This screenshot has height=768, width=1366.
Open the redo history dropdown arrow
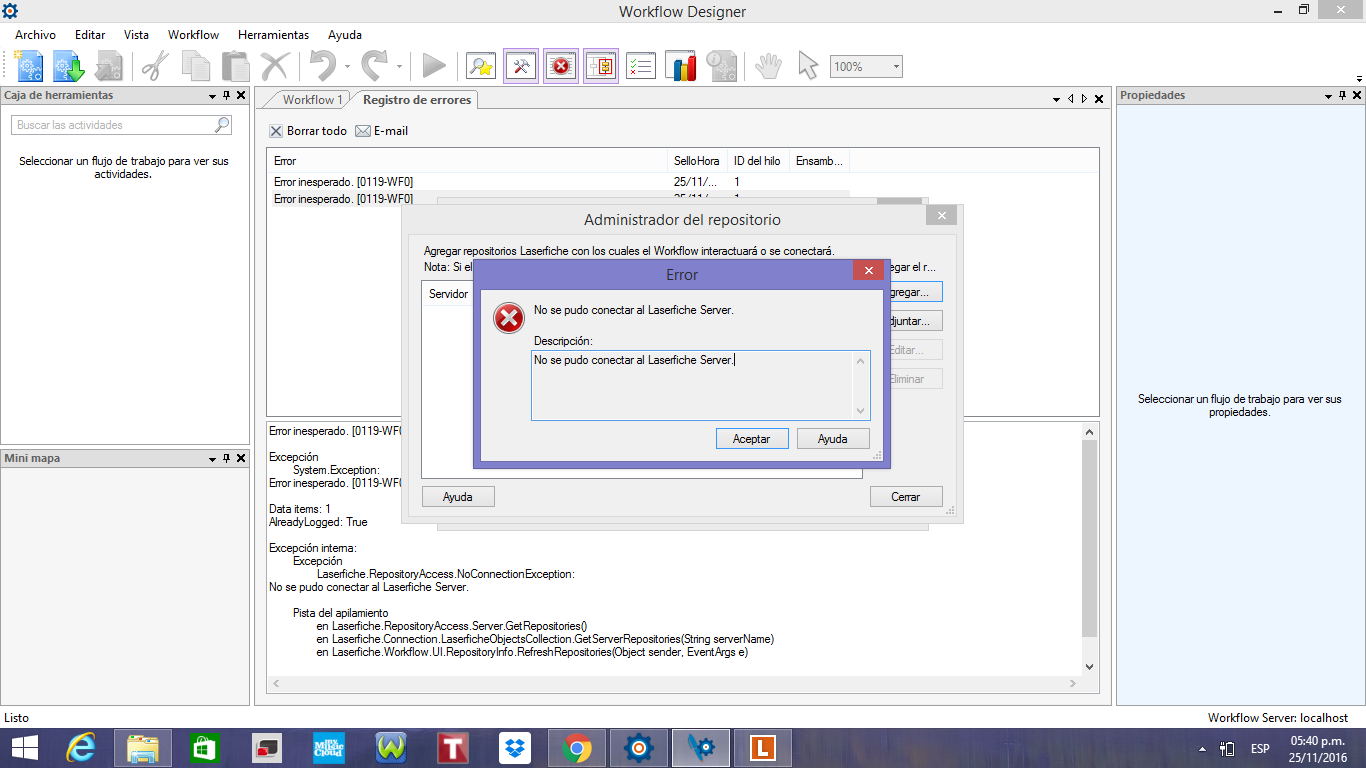tap(399, 67)
